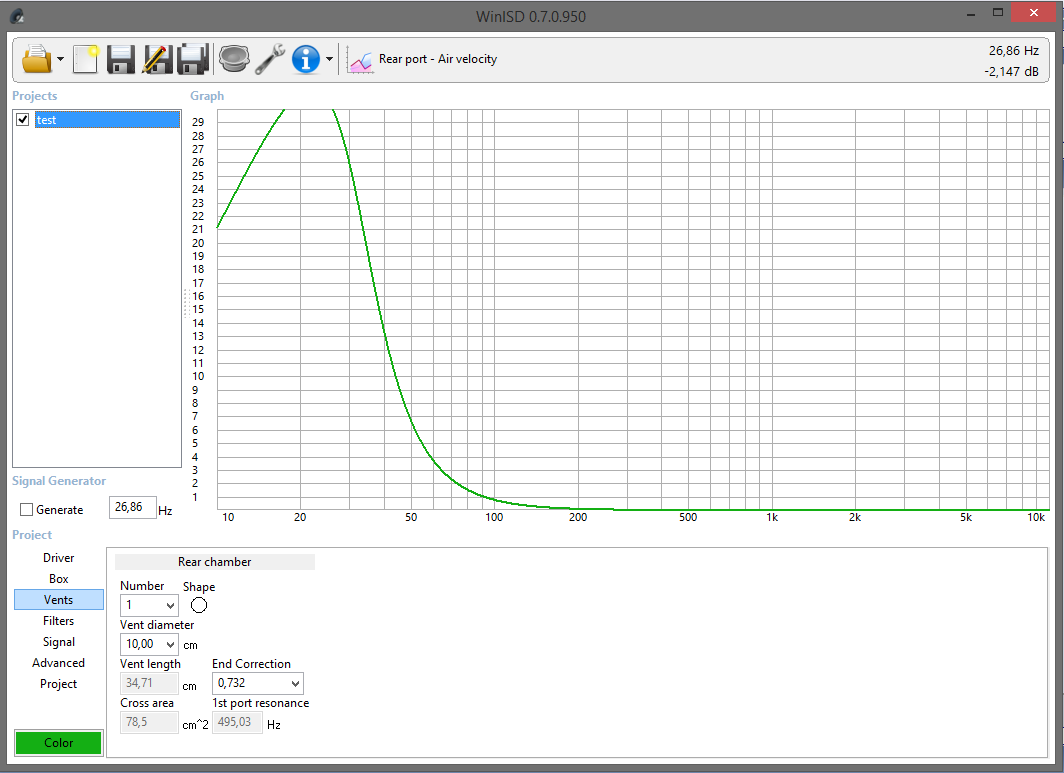Click the green Color button

tap(58, 742)
